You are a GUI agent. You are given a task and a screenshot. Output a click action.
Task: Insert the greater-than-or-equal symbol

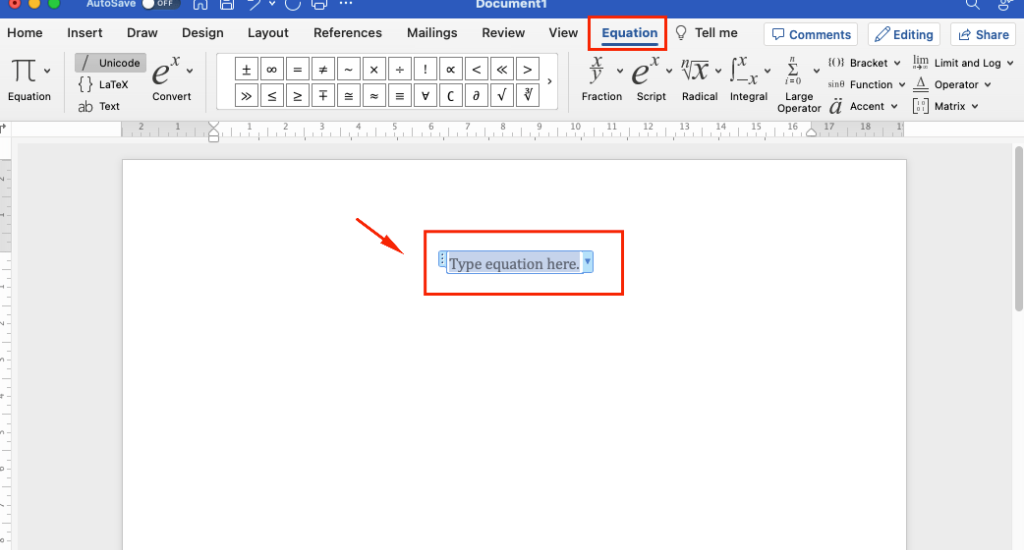[x=297, y=96]
